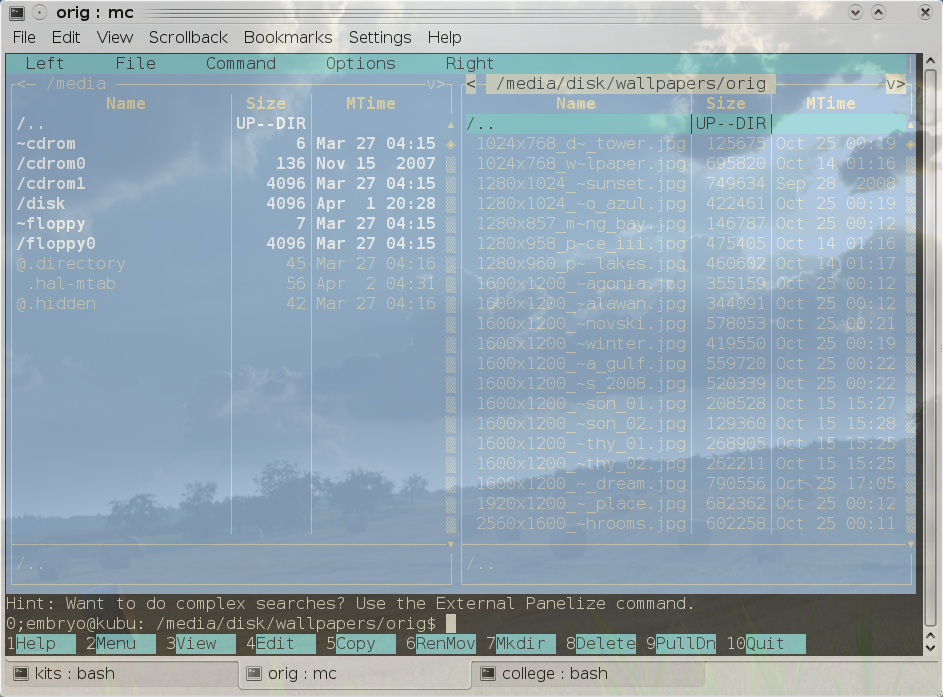Click the Konsole vertical scrollbar track

pyautogui.click(x=930, y=349)
